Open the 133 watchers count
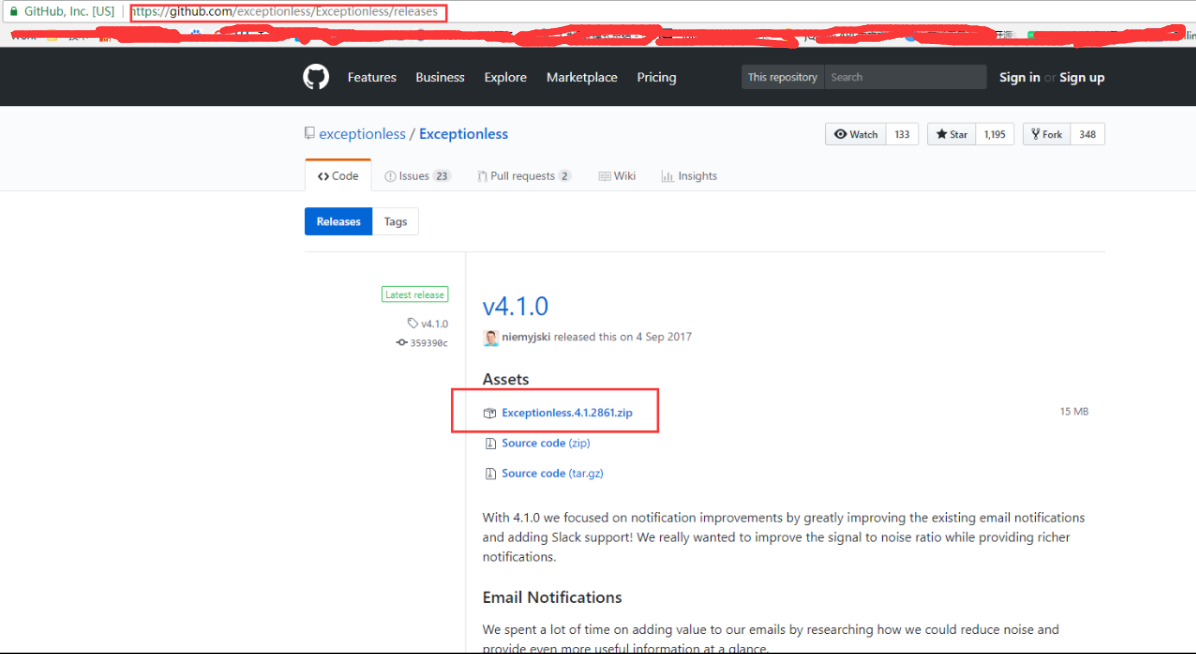The width and height of the screenshot is (1196, 654). (x=902, y=134)
